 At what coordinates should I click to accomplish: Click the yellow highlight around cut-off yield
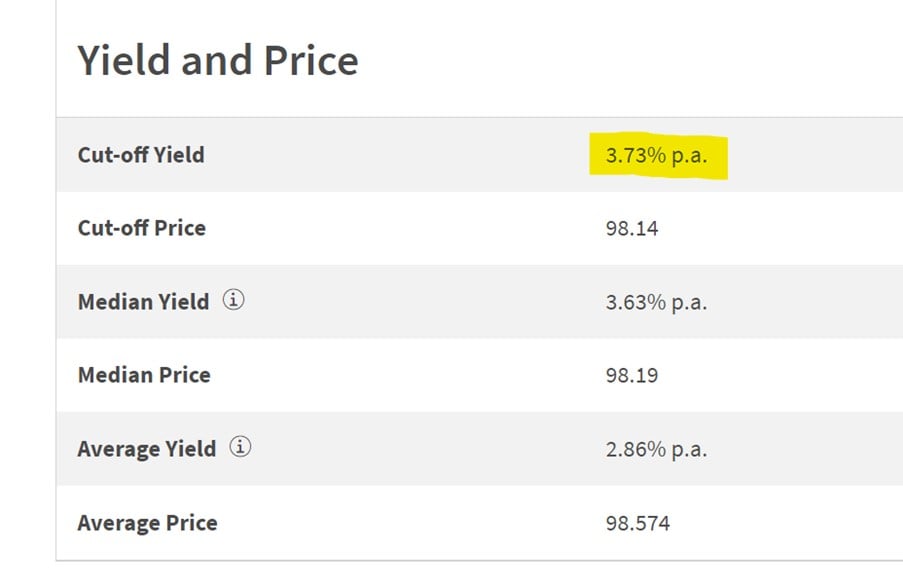658,156
